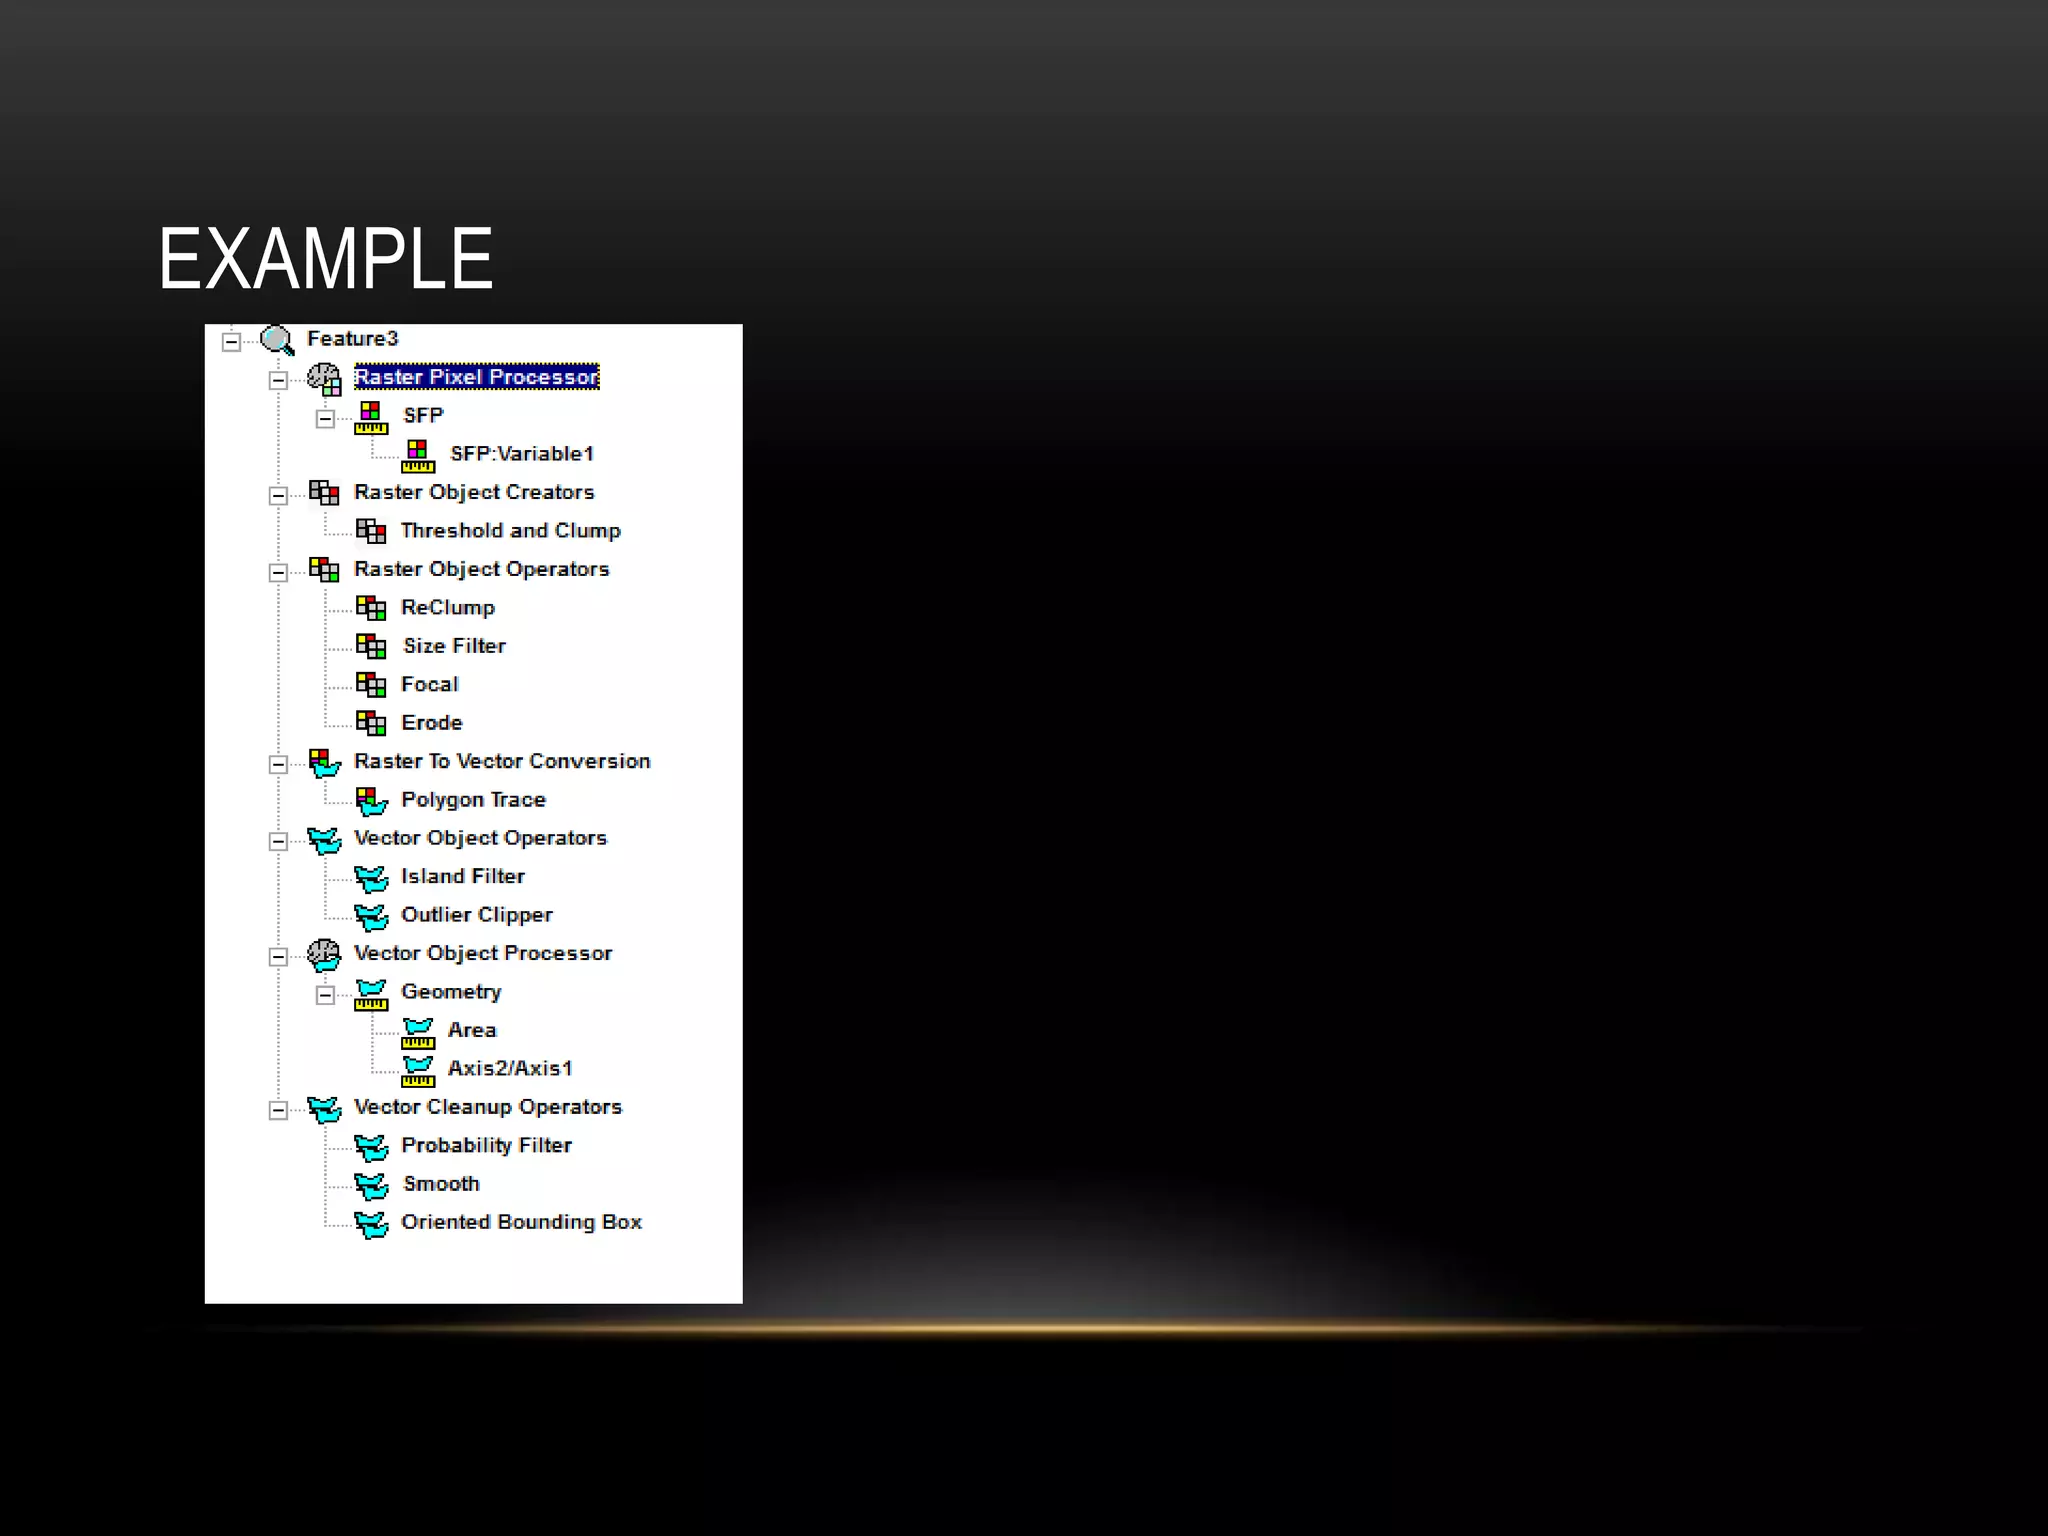
Task: Collapse the SFP node
Action: (325, 419)
